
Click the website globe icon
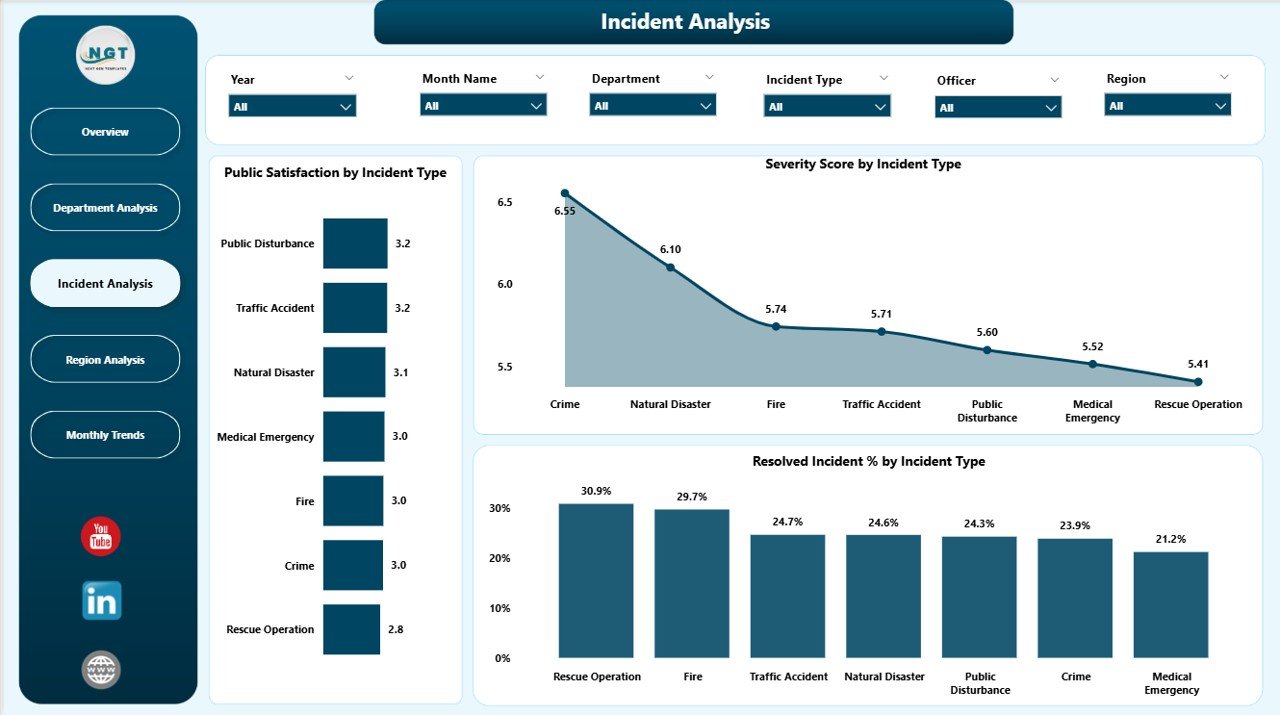click(x=101, y=669)
